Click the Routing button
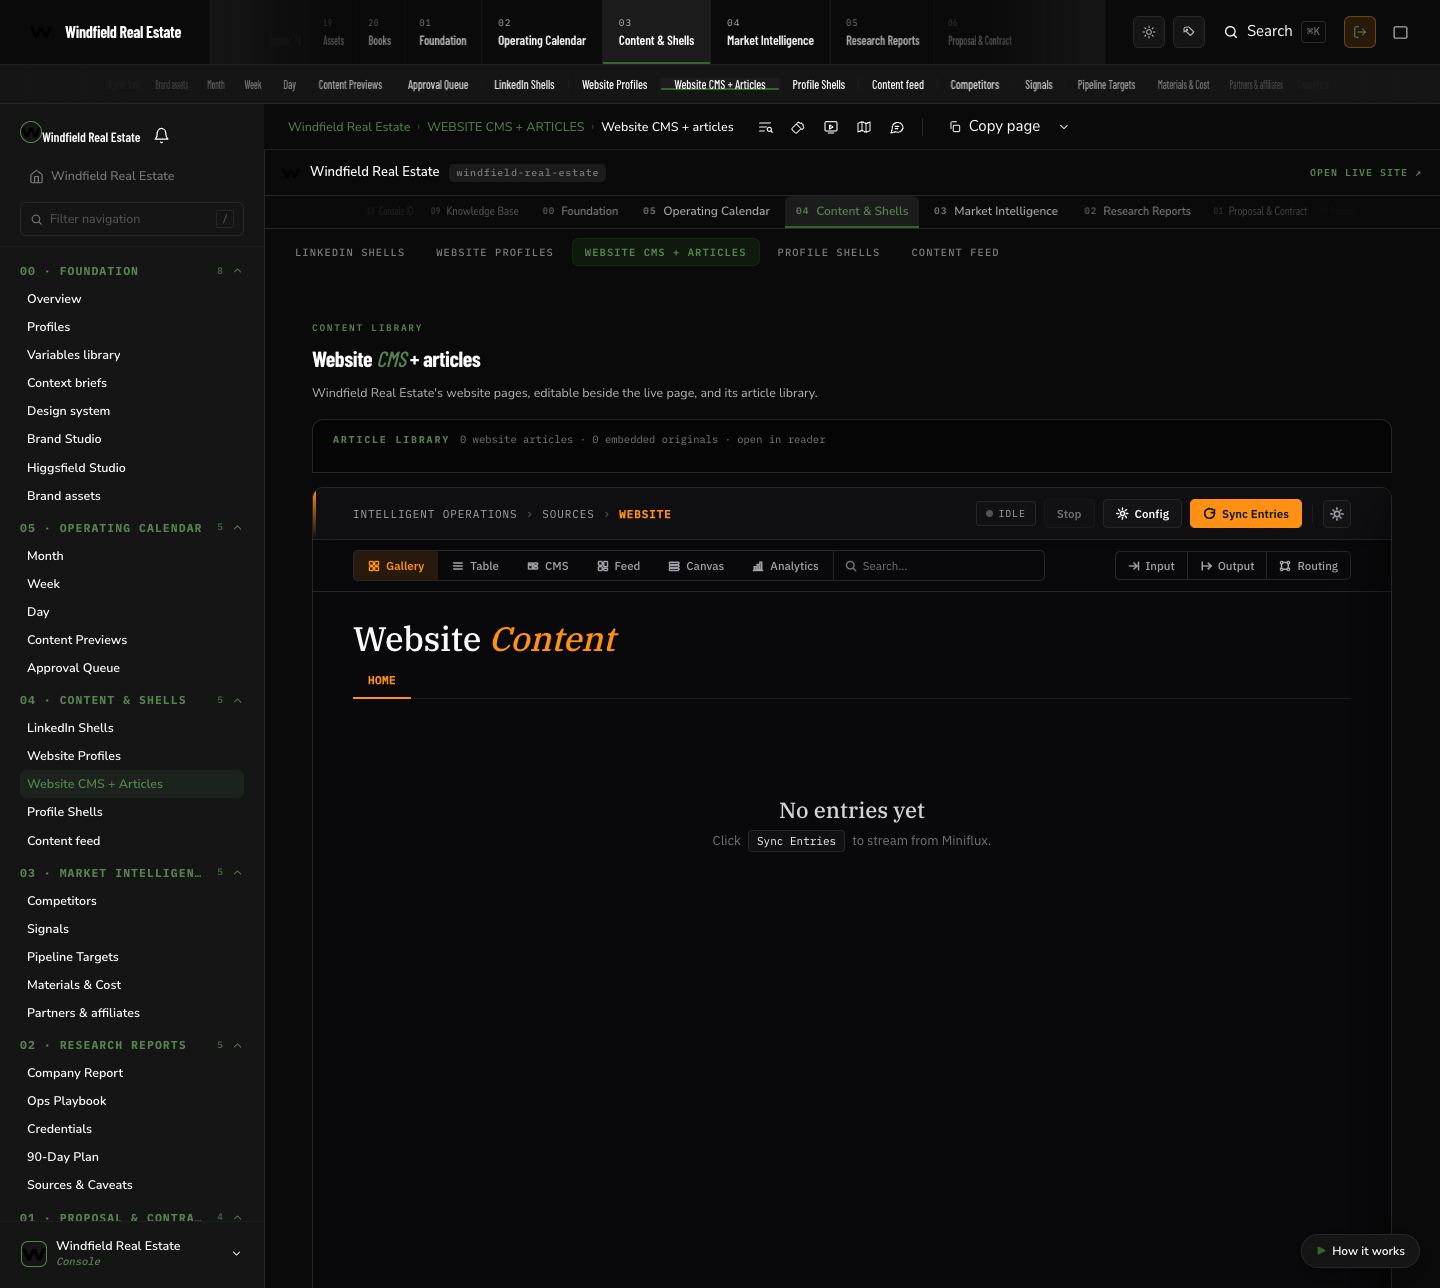 (1308, 566)
